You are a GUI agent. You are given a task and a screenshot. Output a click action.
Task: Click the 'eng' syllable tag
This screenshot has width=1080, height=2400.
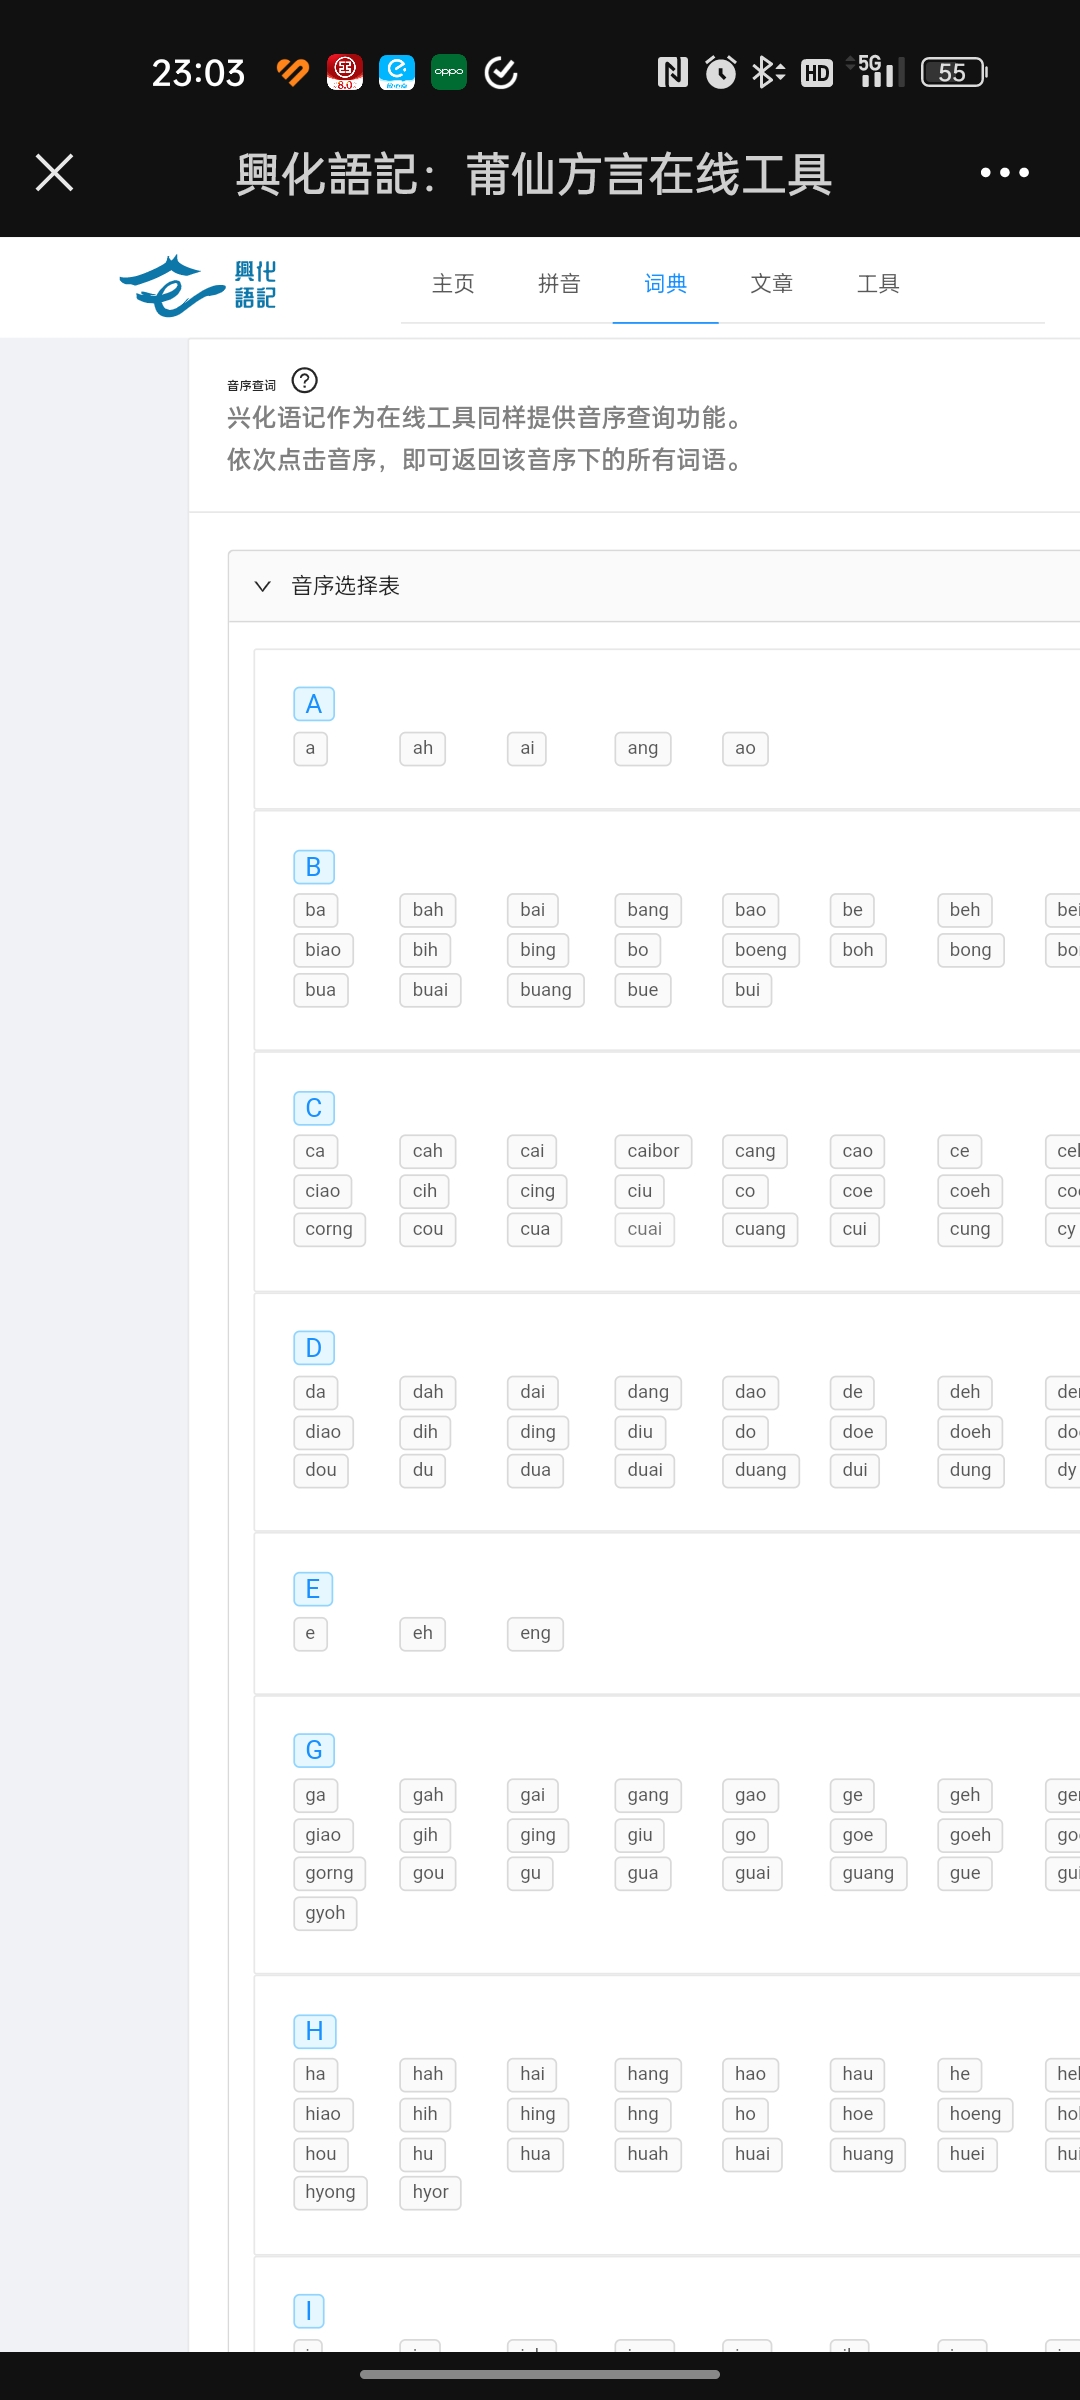[x=536, y=1633]
